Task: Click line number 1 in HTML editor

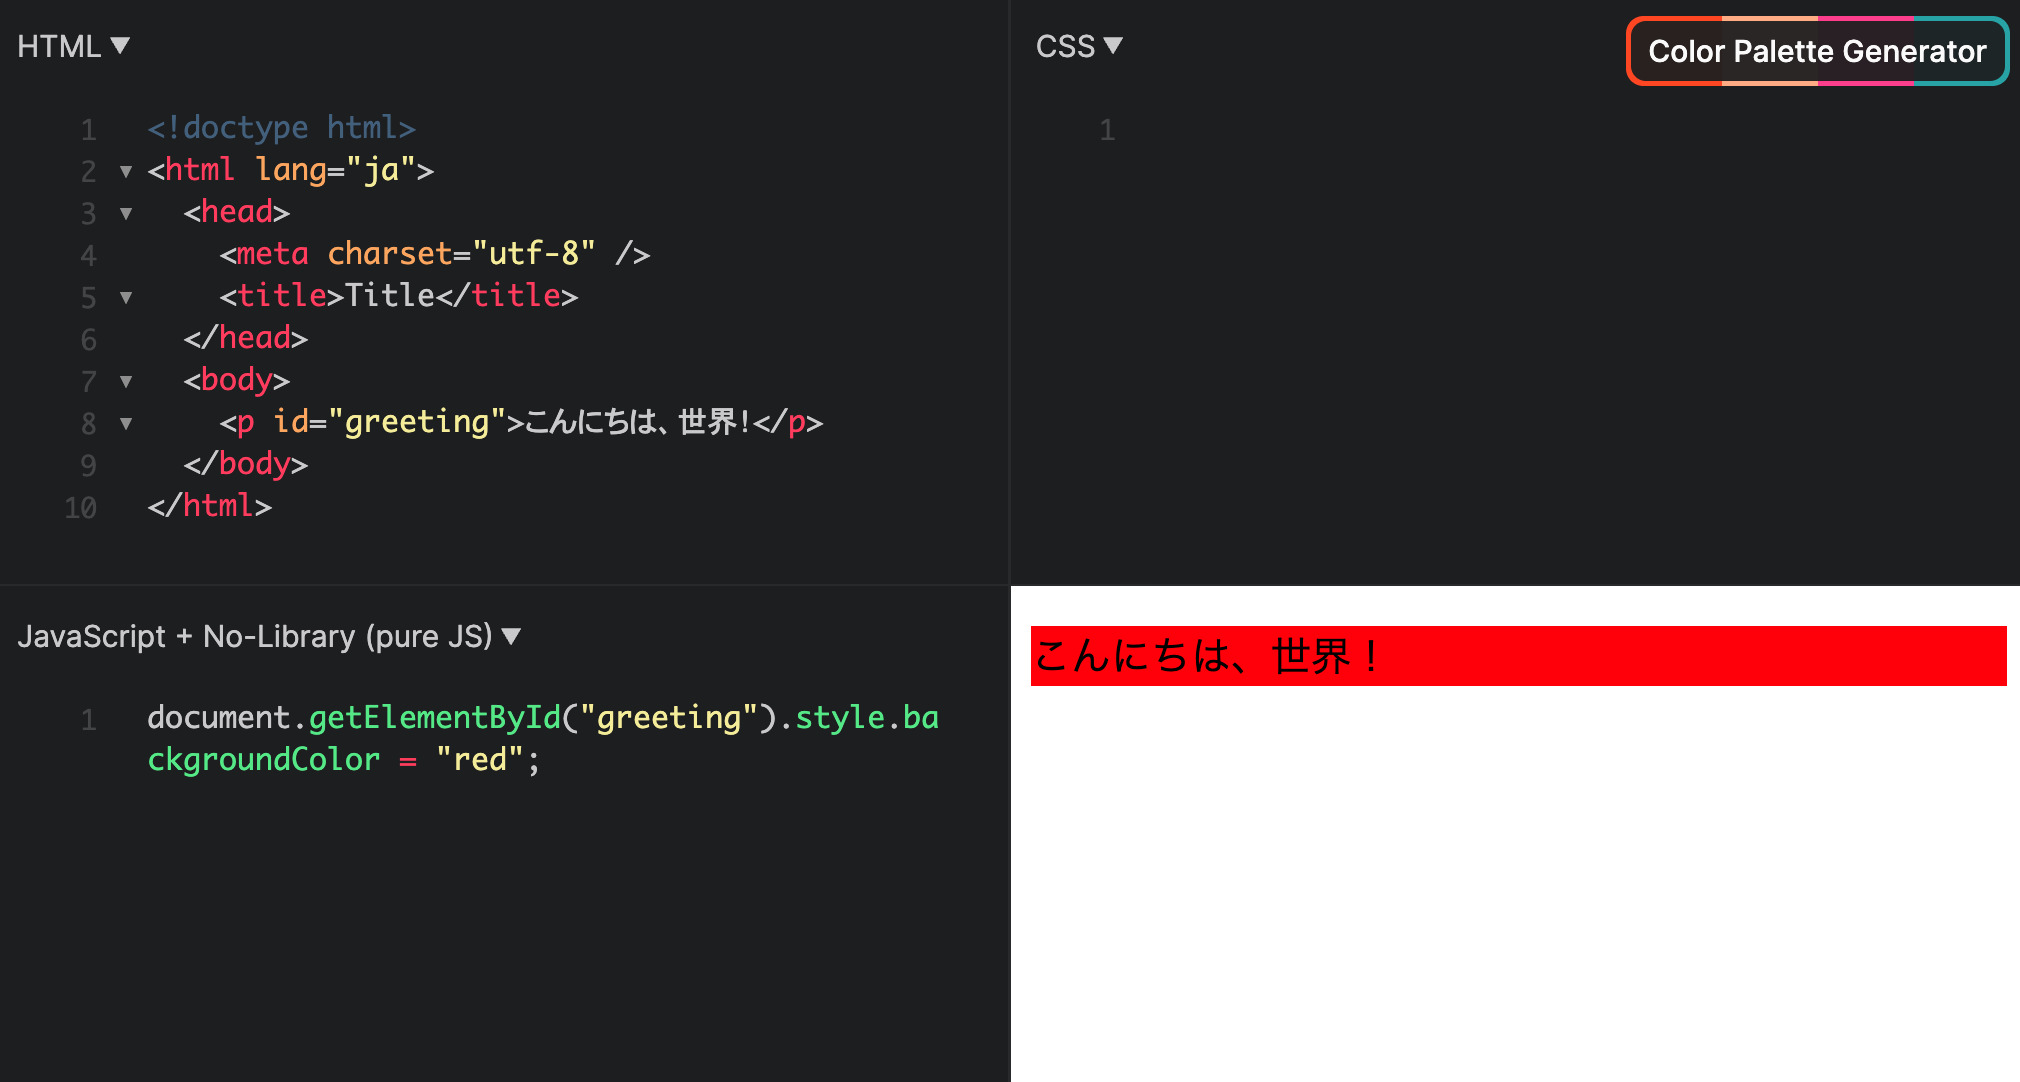Action: coord(88,130)
